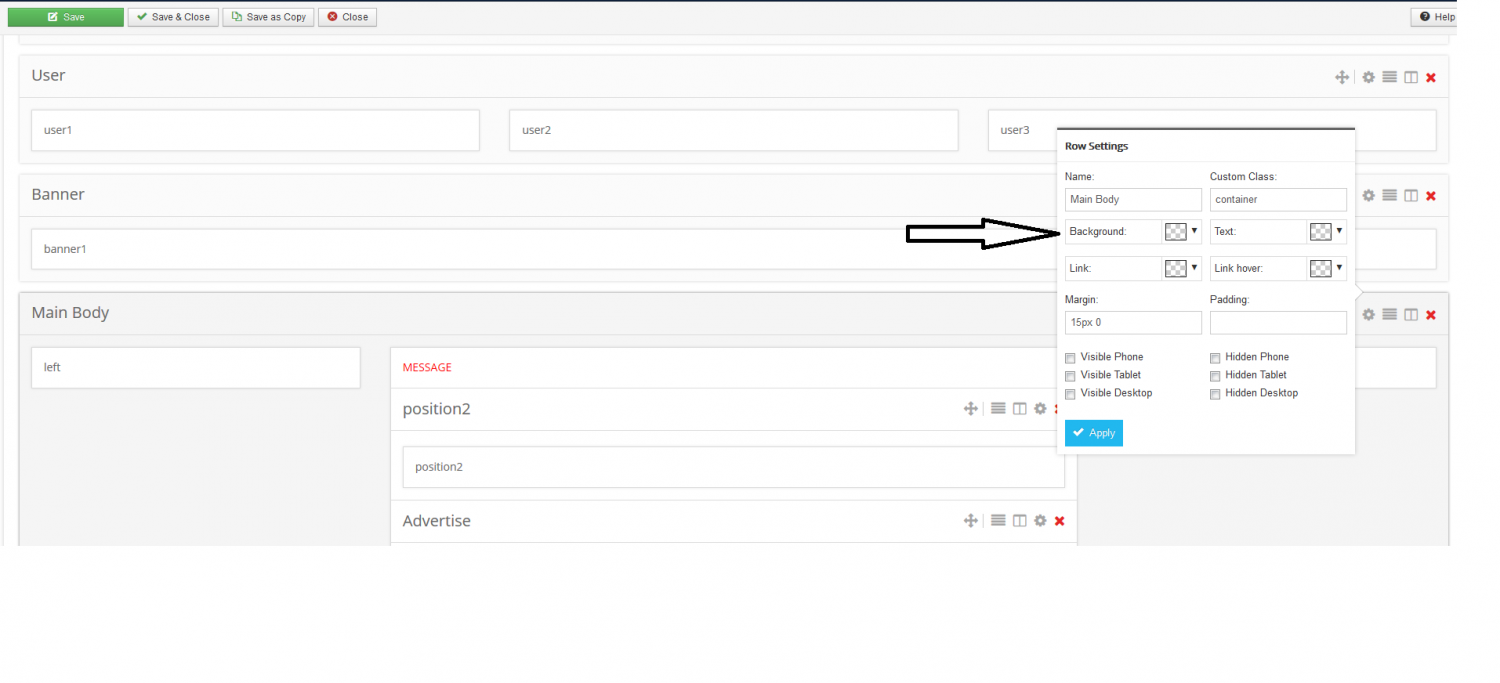Image resolution: width=1500 pixels, height=683 pixels.
Task: Click Save as Copy in toolbar
Action: tap(268, 17)
